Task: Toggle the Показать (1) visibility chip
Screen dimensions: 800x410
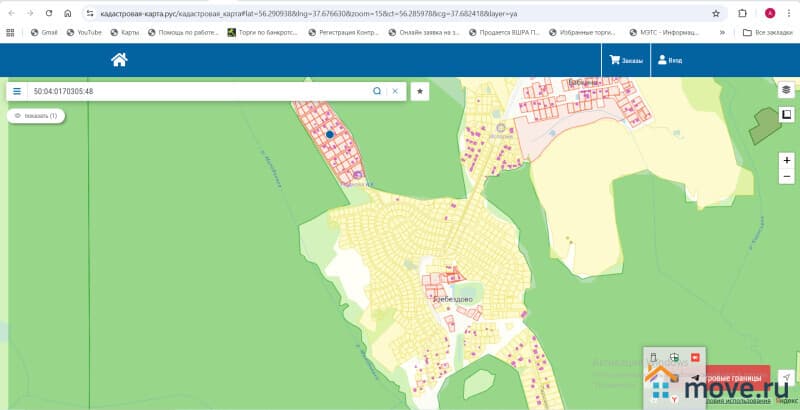Action: click(x=36, y=116)
